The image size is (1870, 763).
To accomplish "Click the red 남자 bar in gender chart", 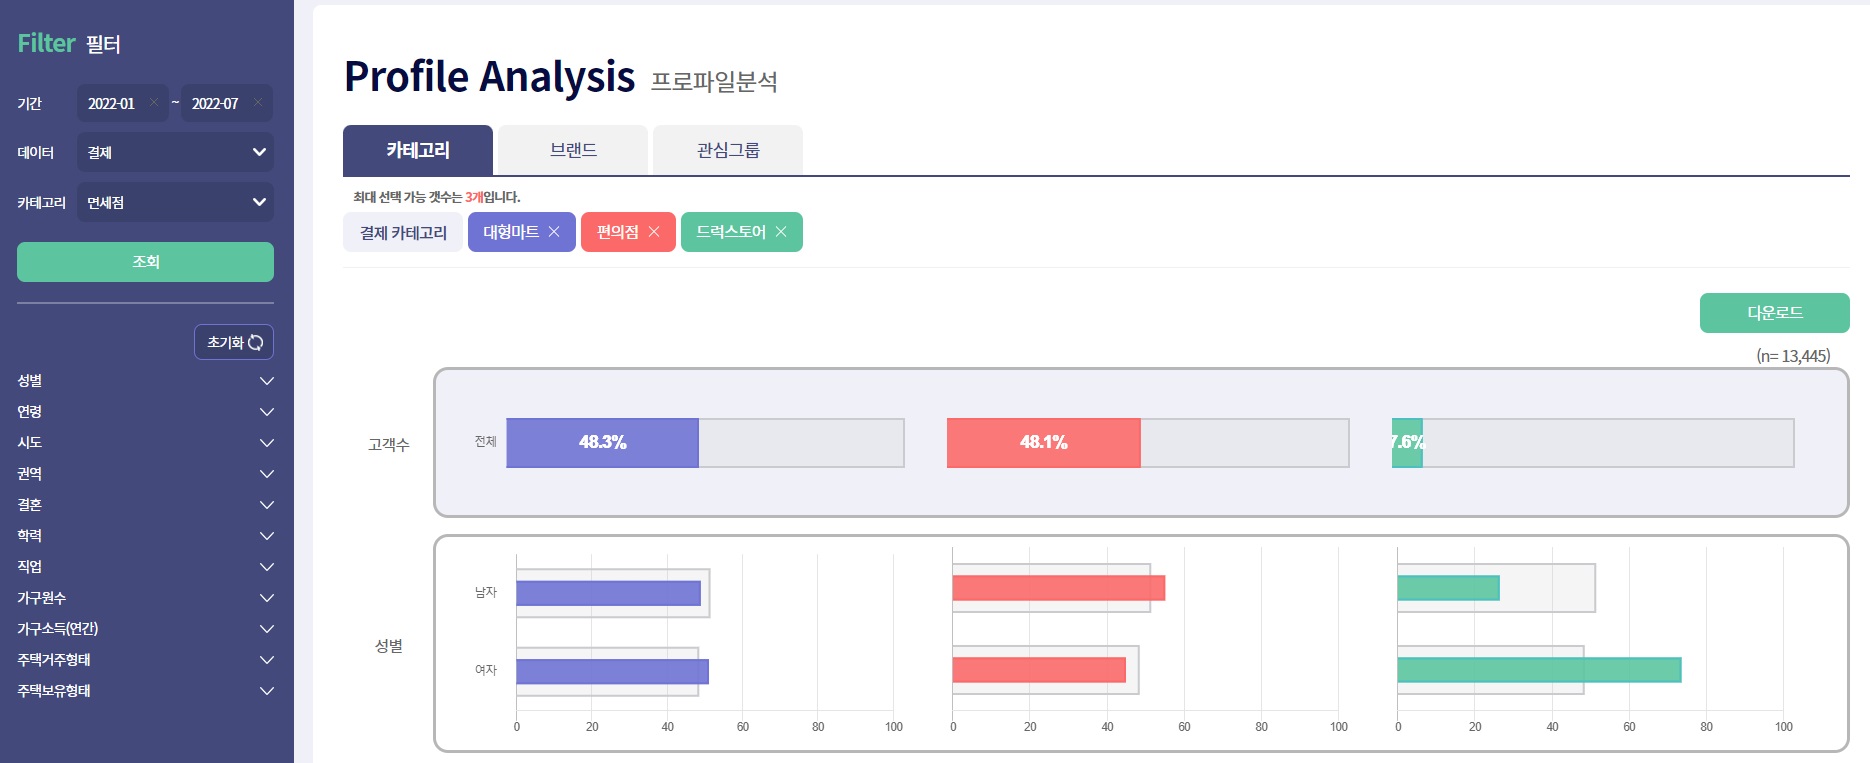I will 1058,588.
